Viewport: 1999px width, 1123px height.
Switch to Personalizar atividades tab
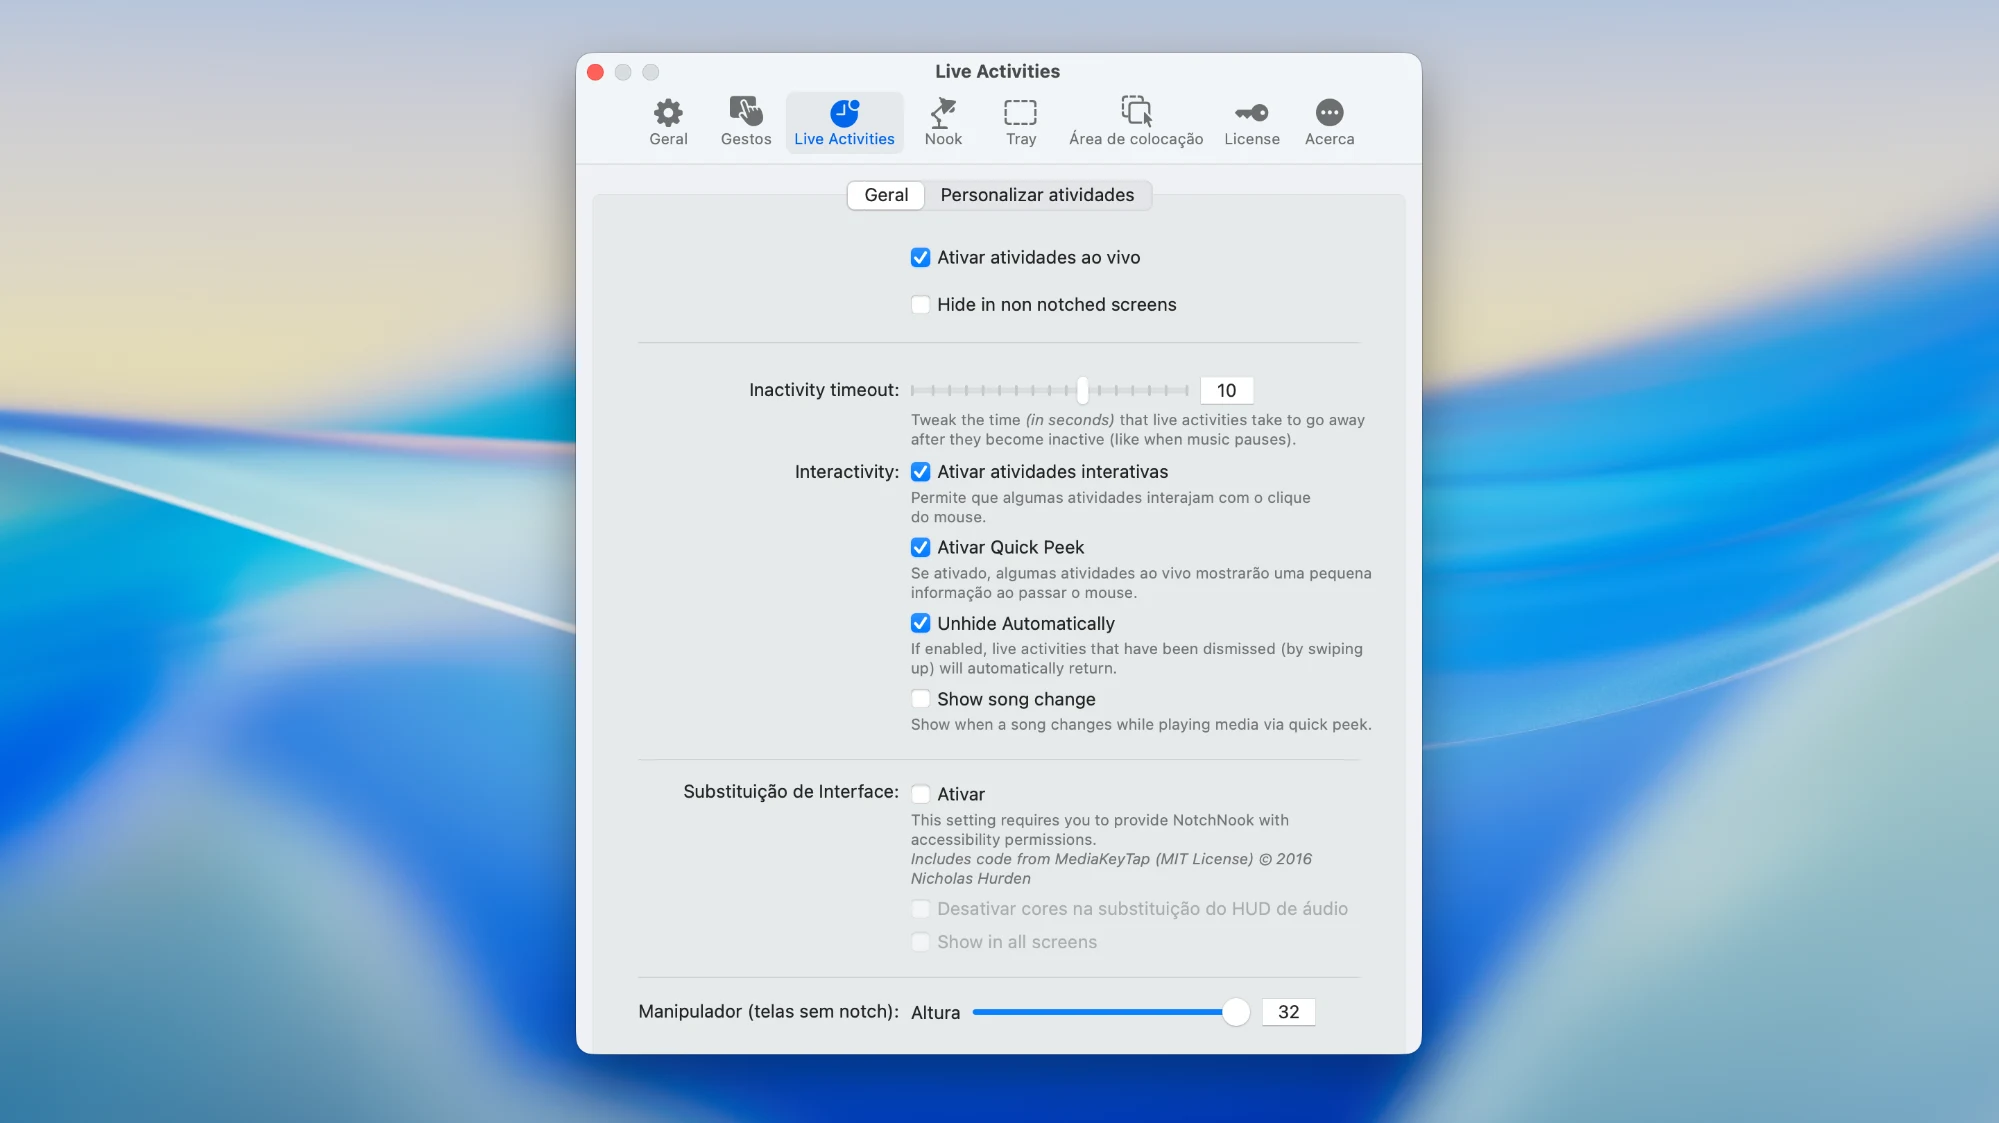1037,195
